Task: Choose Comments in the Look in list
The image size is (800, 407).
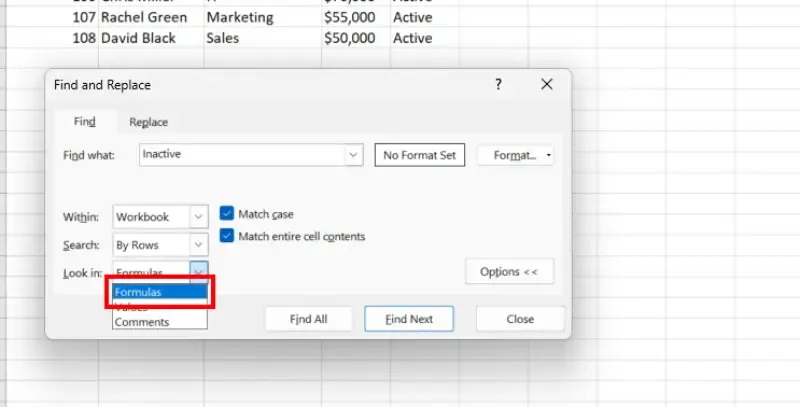Action: [160, 322]
